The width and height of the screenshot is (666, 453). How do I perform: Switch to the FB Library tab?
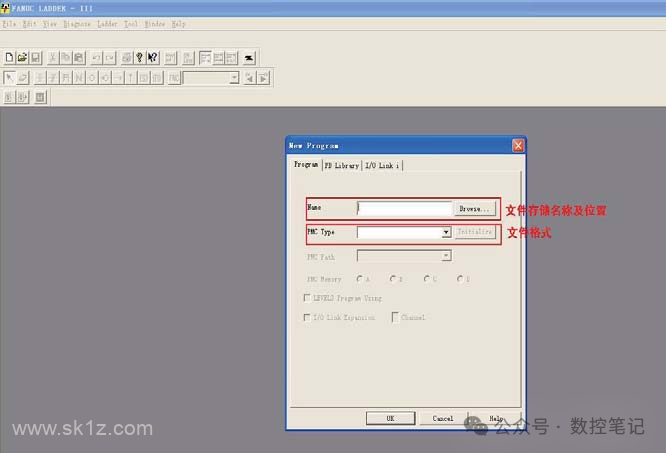pyautogui.click(x=342, y=165)
